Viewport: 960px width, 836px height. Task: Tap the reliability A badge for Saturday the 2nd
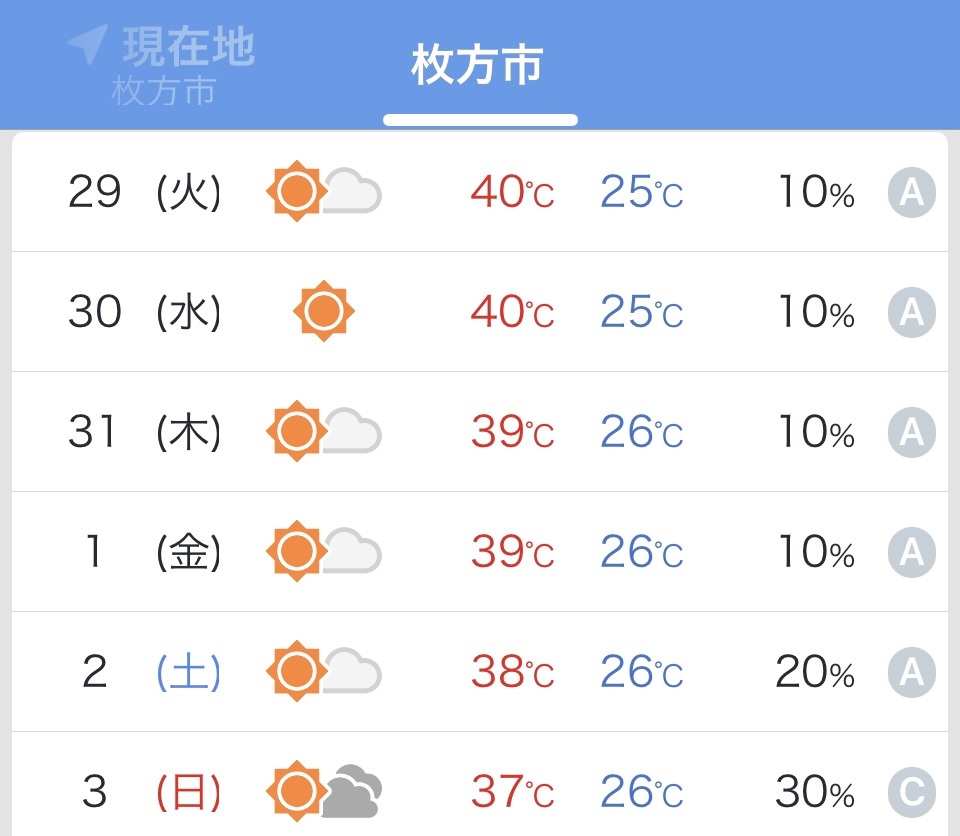pos(911,672)
